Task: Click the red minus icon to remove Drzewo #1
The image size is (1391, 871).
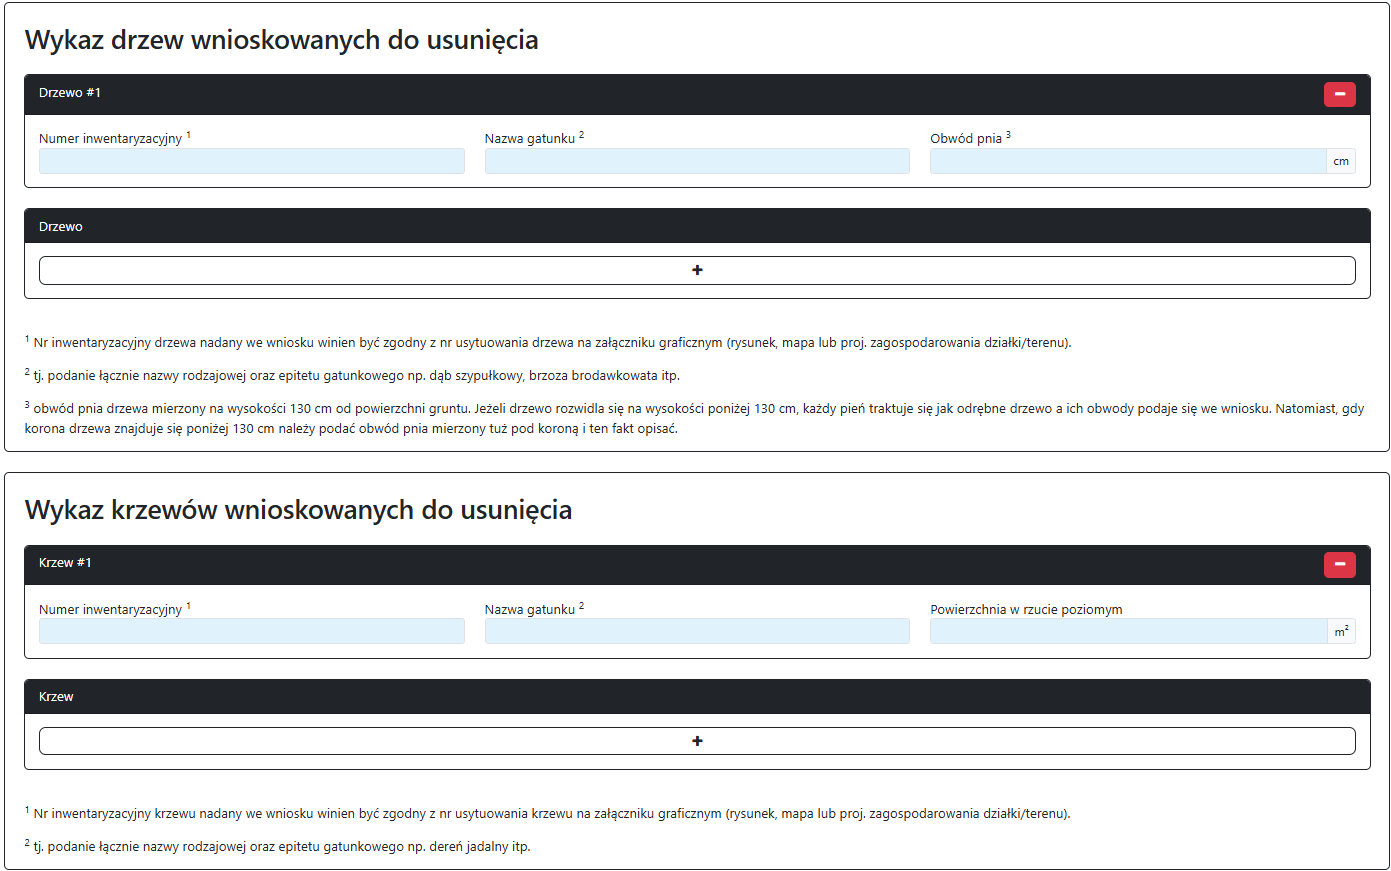Action: pyautogui.click(x=1339, y=93)
